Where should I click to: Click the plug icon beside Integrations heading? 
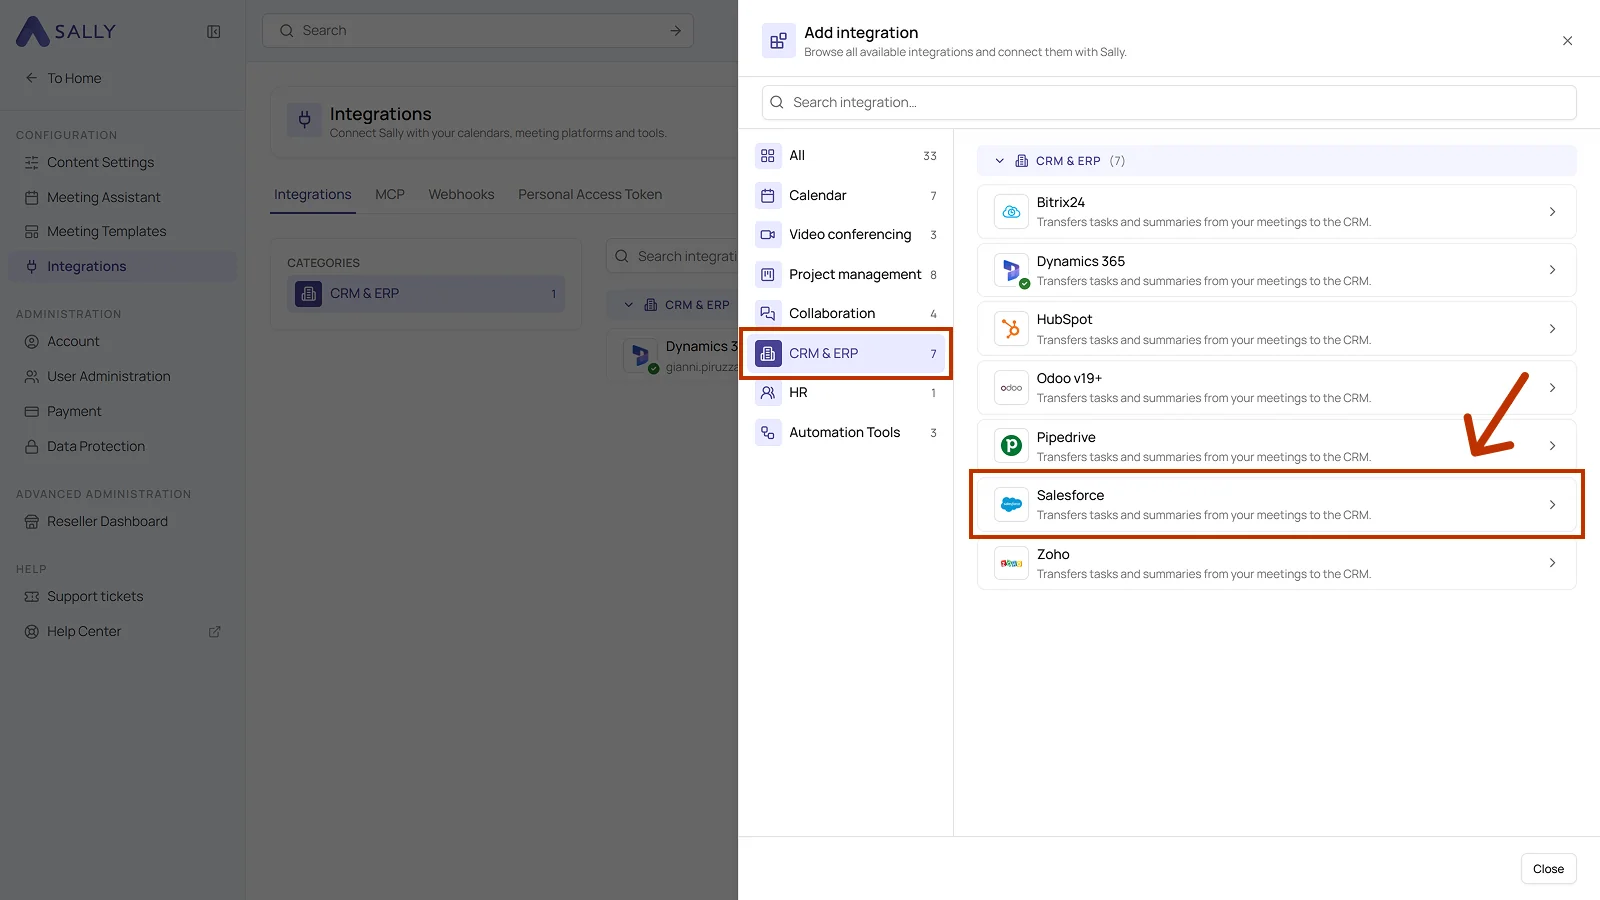point(304,121)
